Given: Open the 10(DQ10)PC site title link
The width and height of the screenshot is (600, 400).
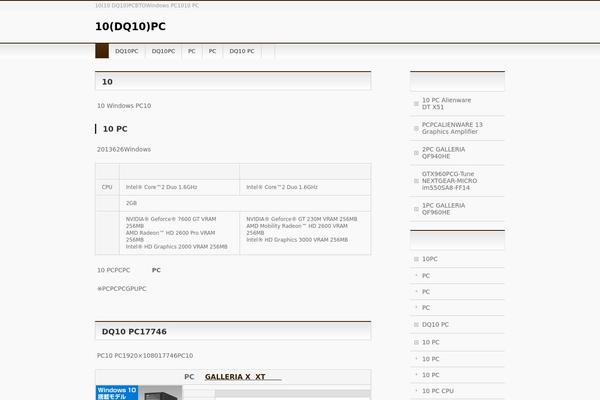Looking at the screenshot, I should 130,26.
